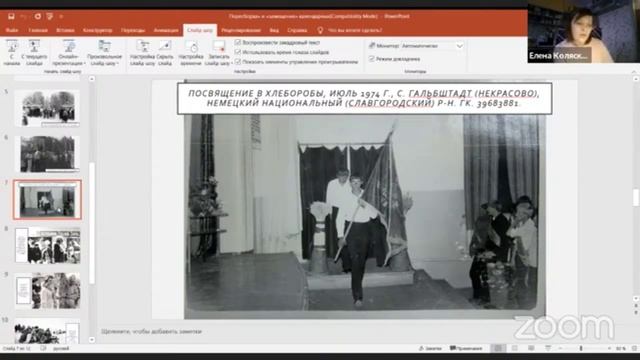The width and height of the screenshot is (640, 360).
Task: Start show from current slide (С текущего слайда)
Action: click(x=34, y=52)
